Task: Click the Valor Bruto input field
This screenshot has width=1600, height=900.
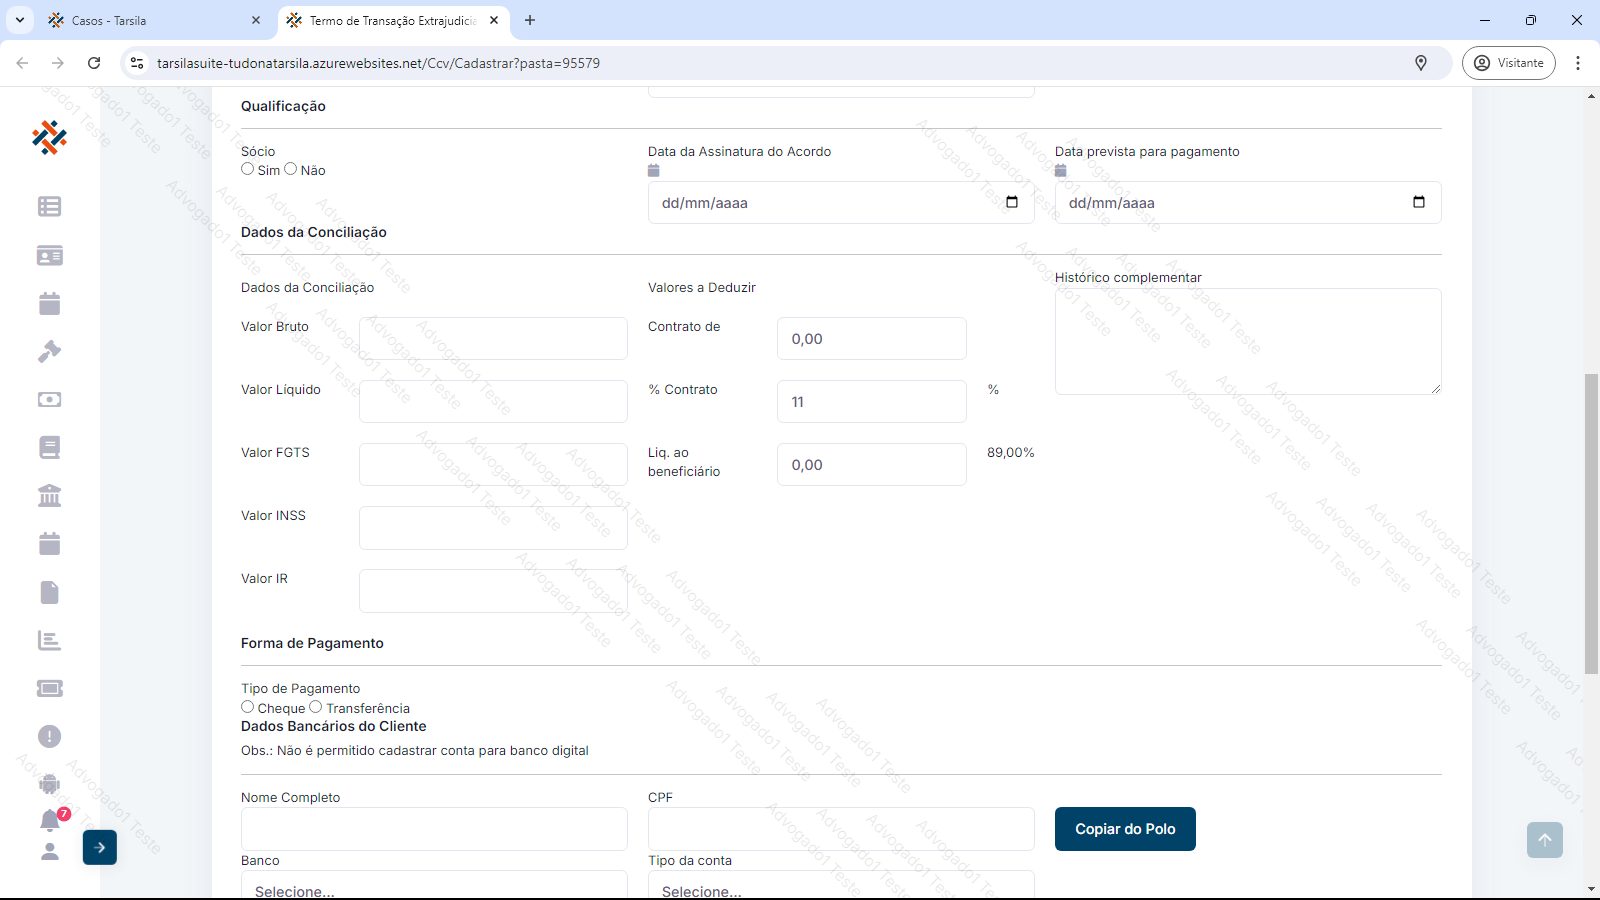Action: [x=493, y=339]
